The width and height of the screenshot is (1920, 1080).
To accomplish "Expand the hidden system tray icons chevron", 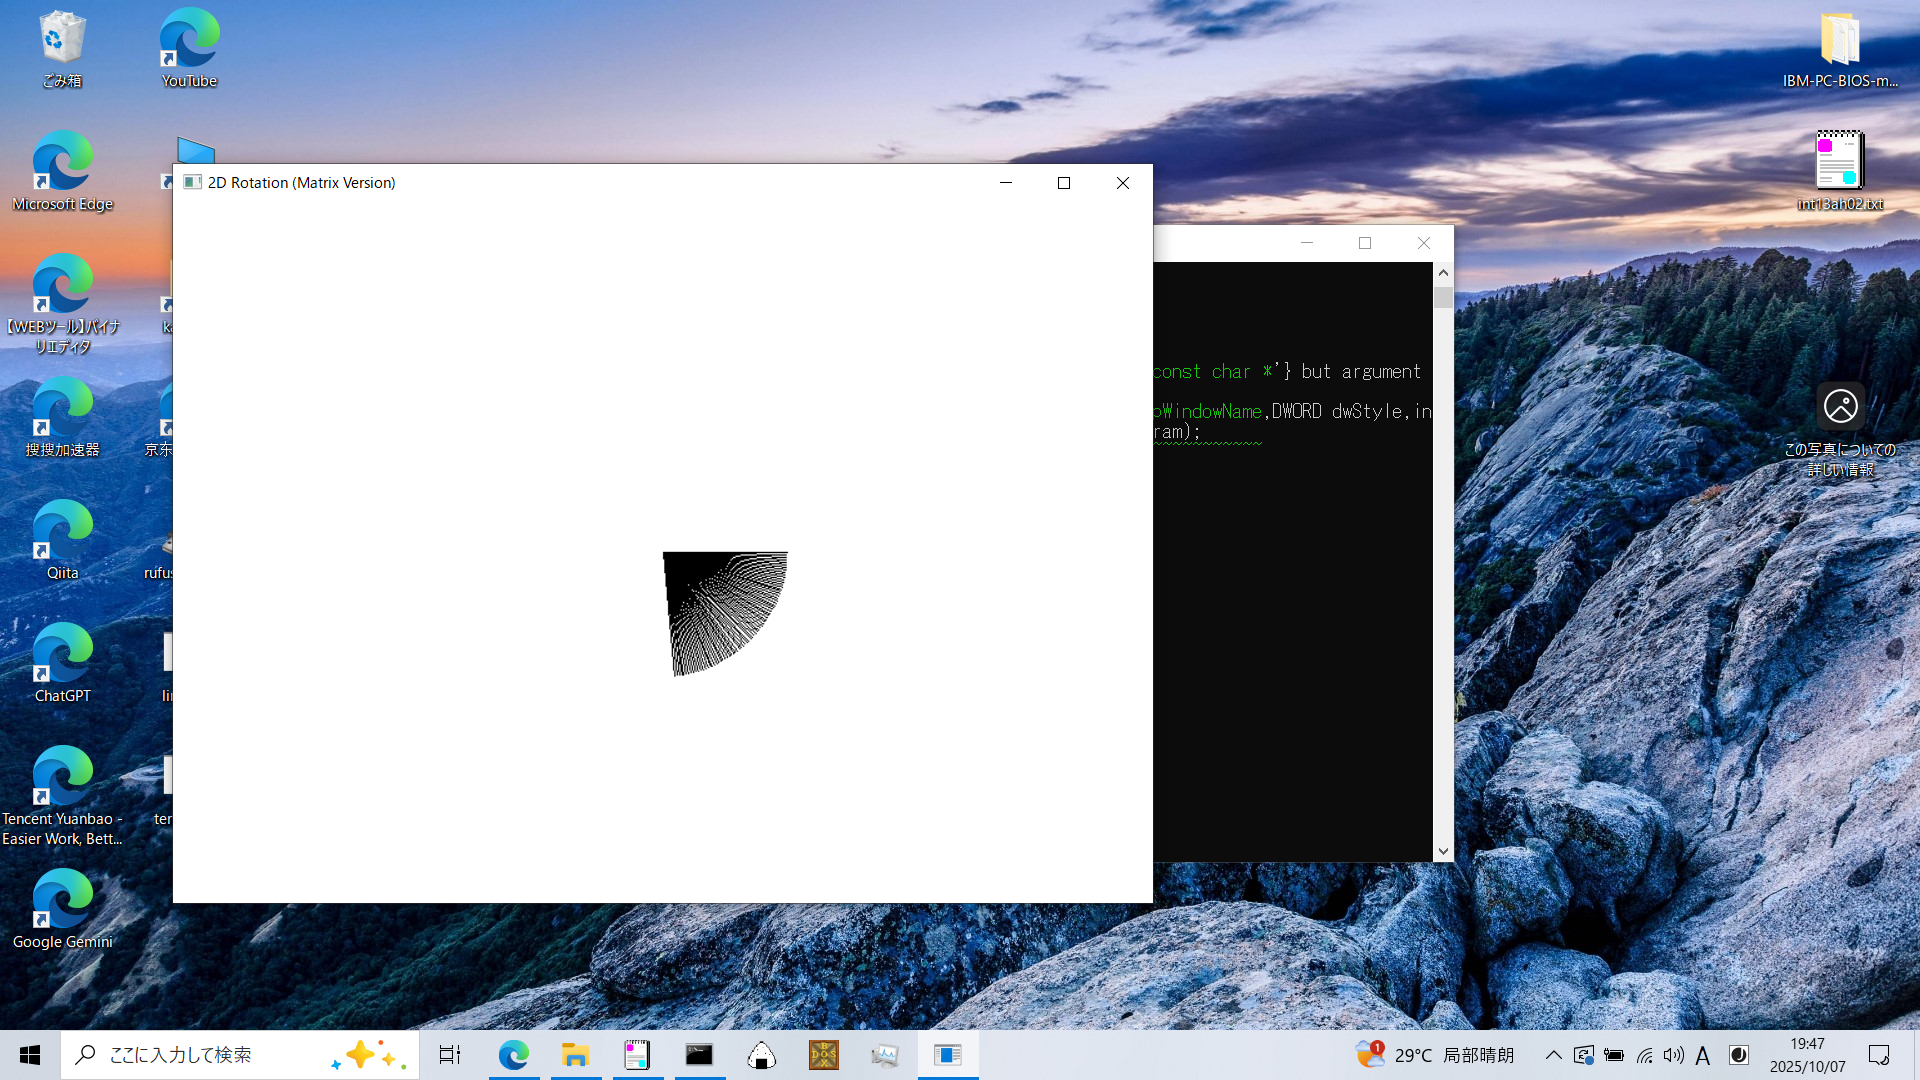I will pos(1553,1056).
